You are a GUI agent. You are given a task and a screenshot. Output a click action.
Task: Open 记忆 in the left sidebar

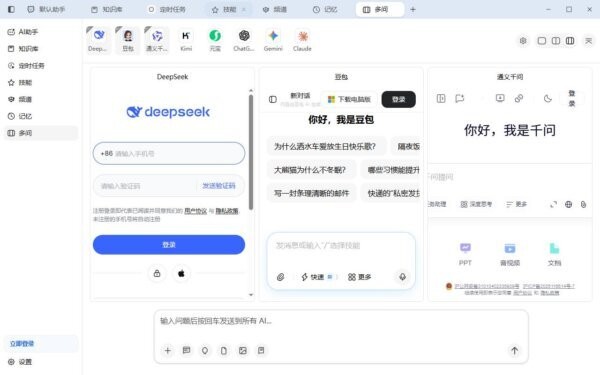click(x=41, y=116)
